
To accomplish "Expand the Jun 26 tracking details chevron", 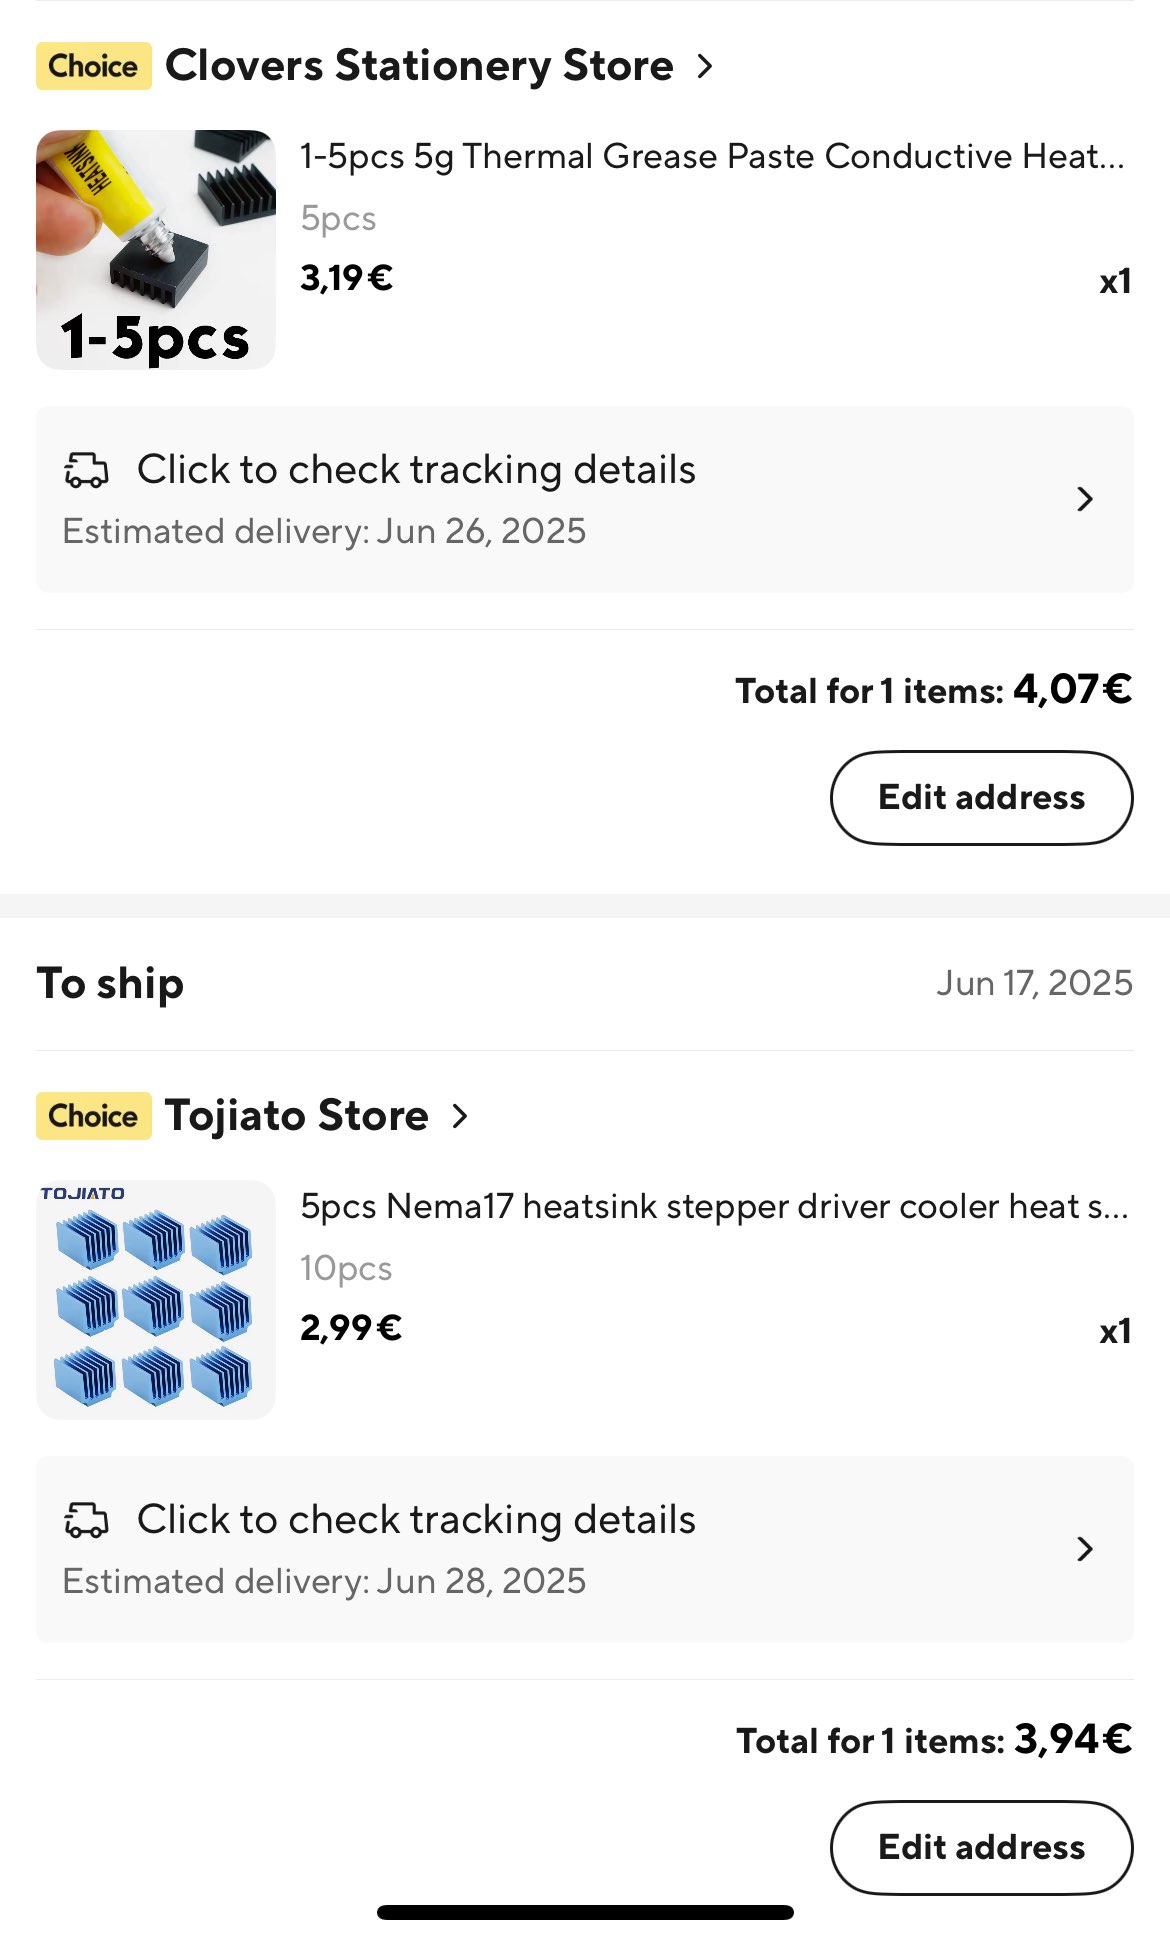I will (1085, 499).
